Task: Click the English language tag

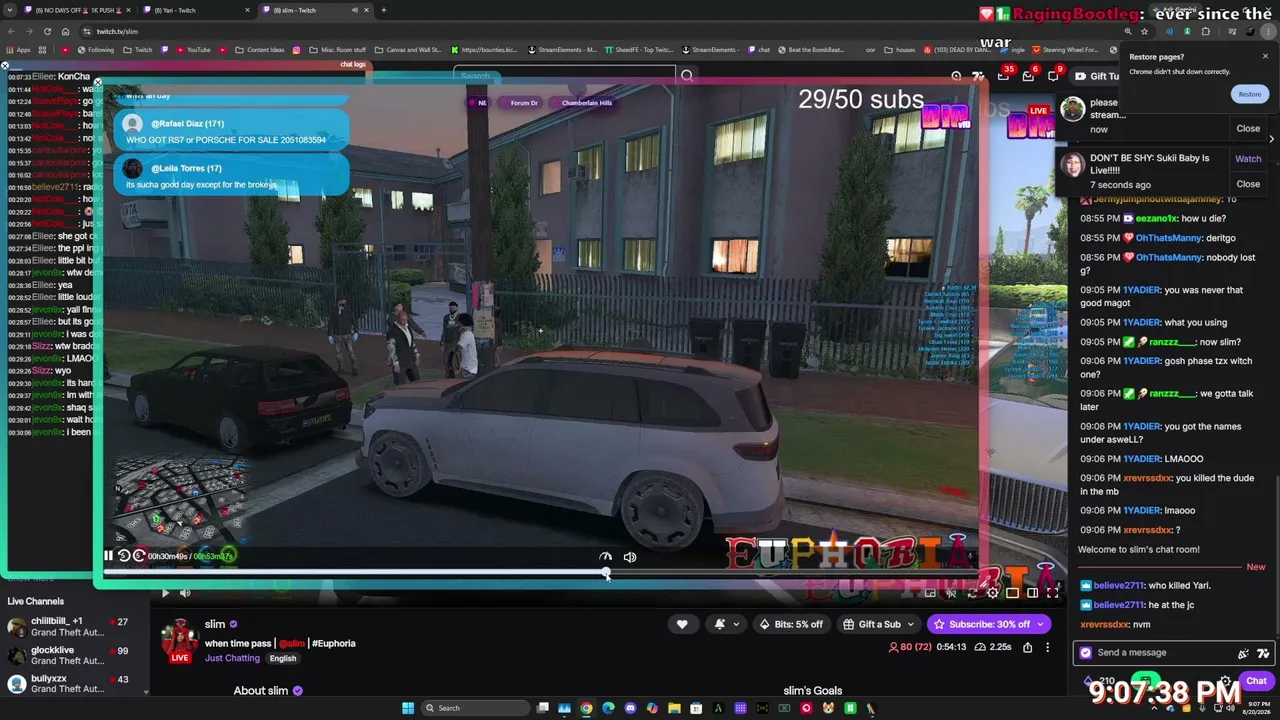Action: click(283, 658)
